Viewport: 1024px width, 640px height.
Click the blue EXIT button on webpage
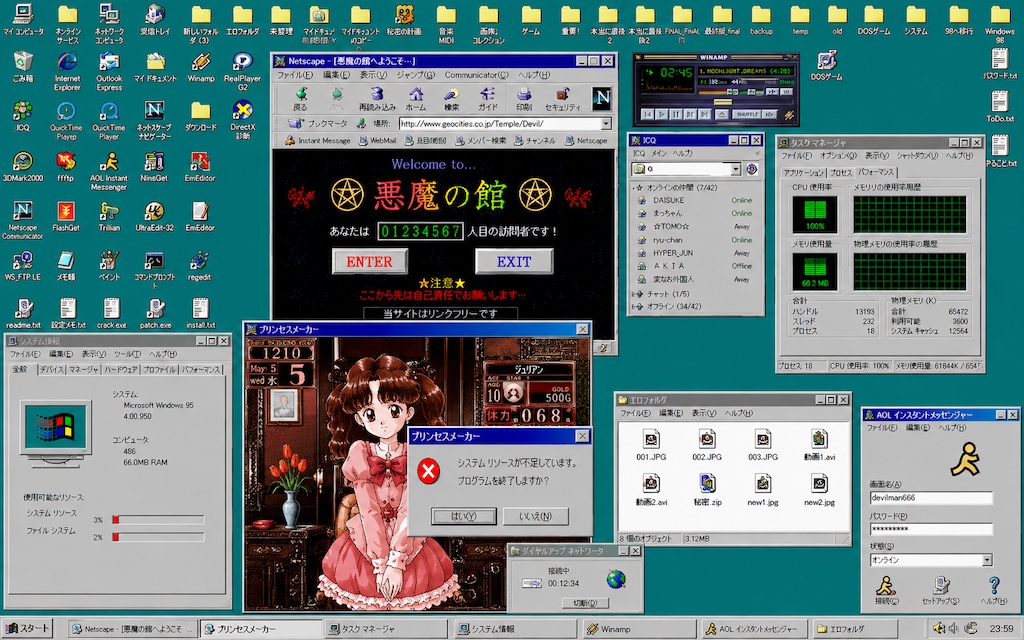tap(514, 262)
